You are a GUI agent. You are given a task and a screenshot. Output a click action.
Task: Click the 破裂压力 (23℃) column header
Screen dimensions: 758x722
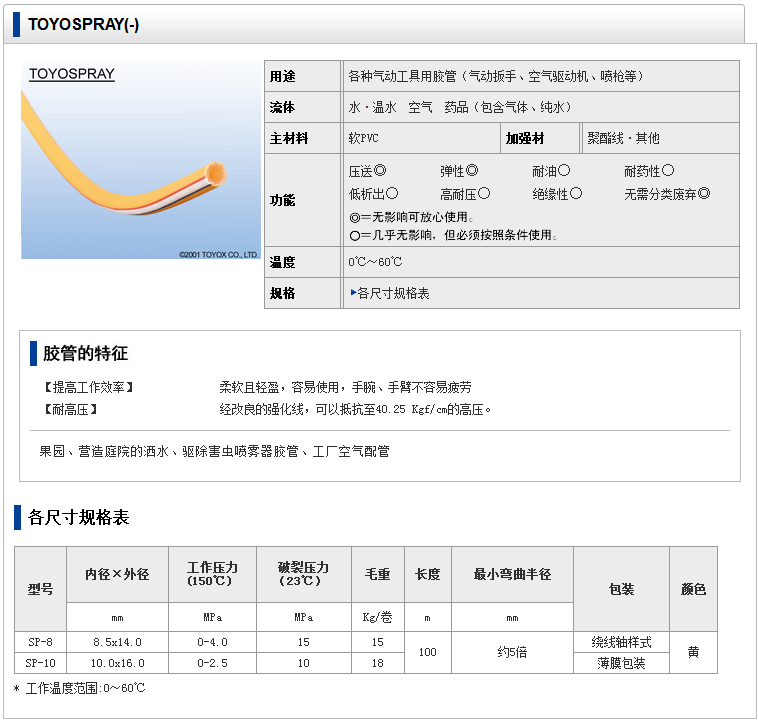point(304,575)
